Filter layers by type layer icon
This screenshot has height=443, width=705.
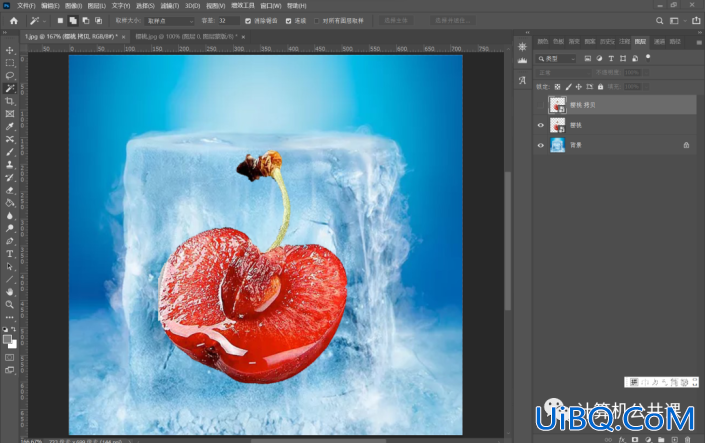pos(611,58)
